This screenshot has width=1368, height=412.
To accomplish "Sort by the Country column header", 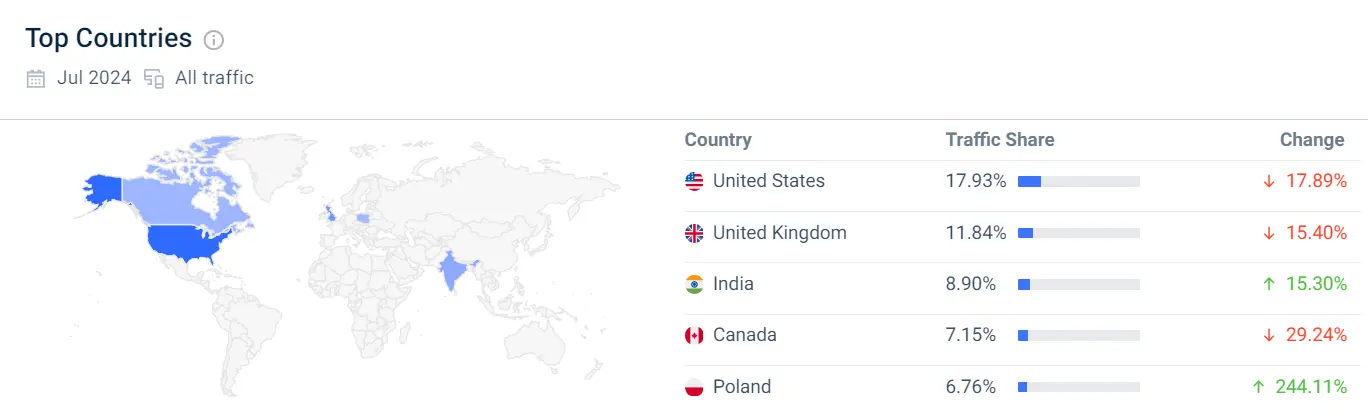I will coord(718,140).
